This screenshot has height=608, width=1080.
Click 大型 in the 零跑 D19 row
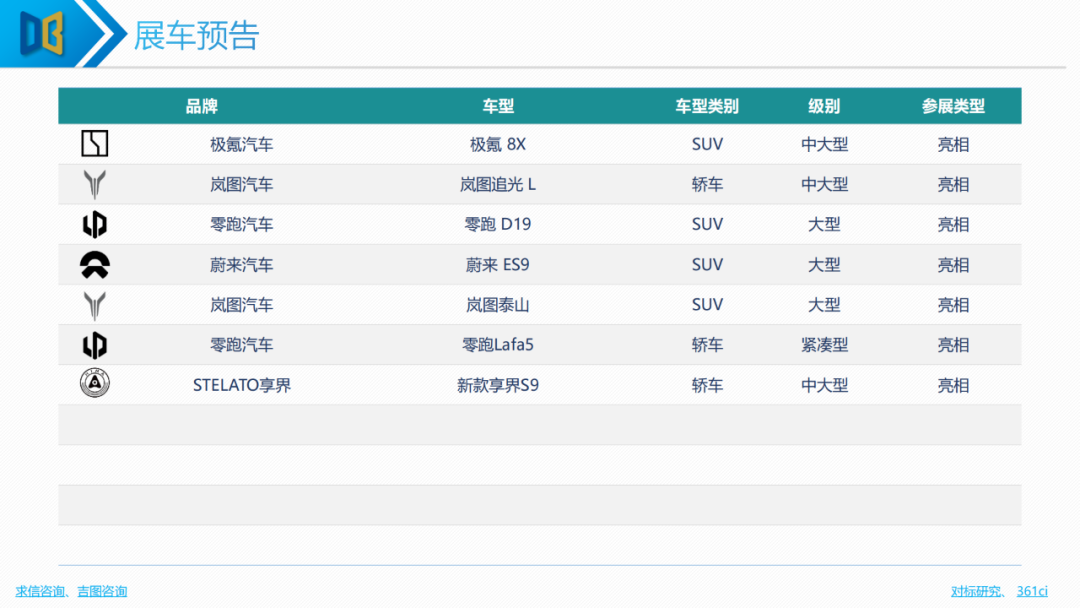click(x=824, y=224)
